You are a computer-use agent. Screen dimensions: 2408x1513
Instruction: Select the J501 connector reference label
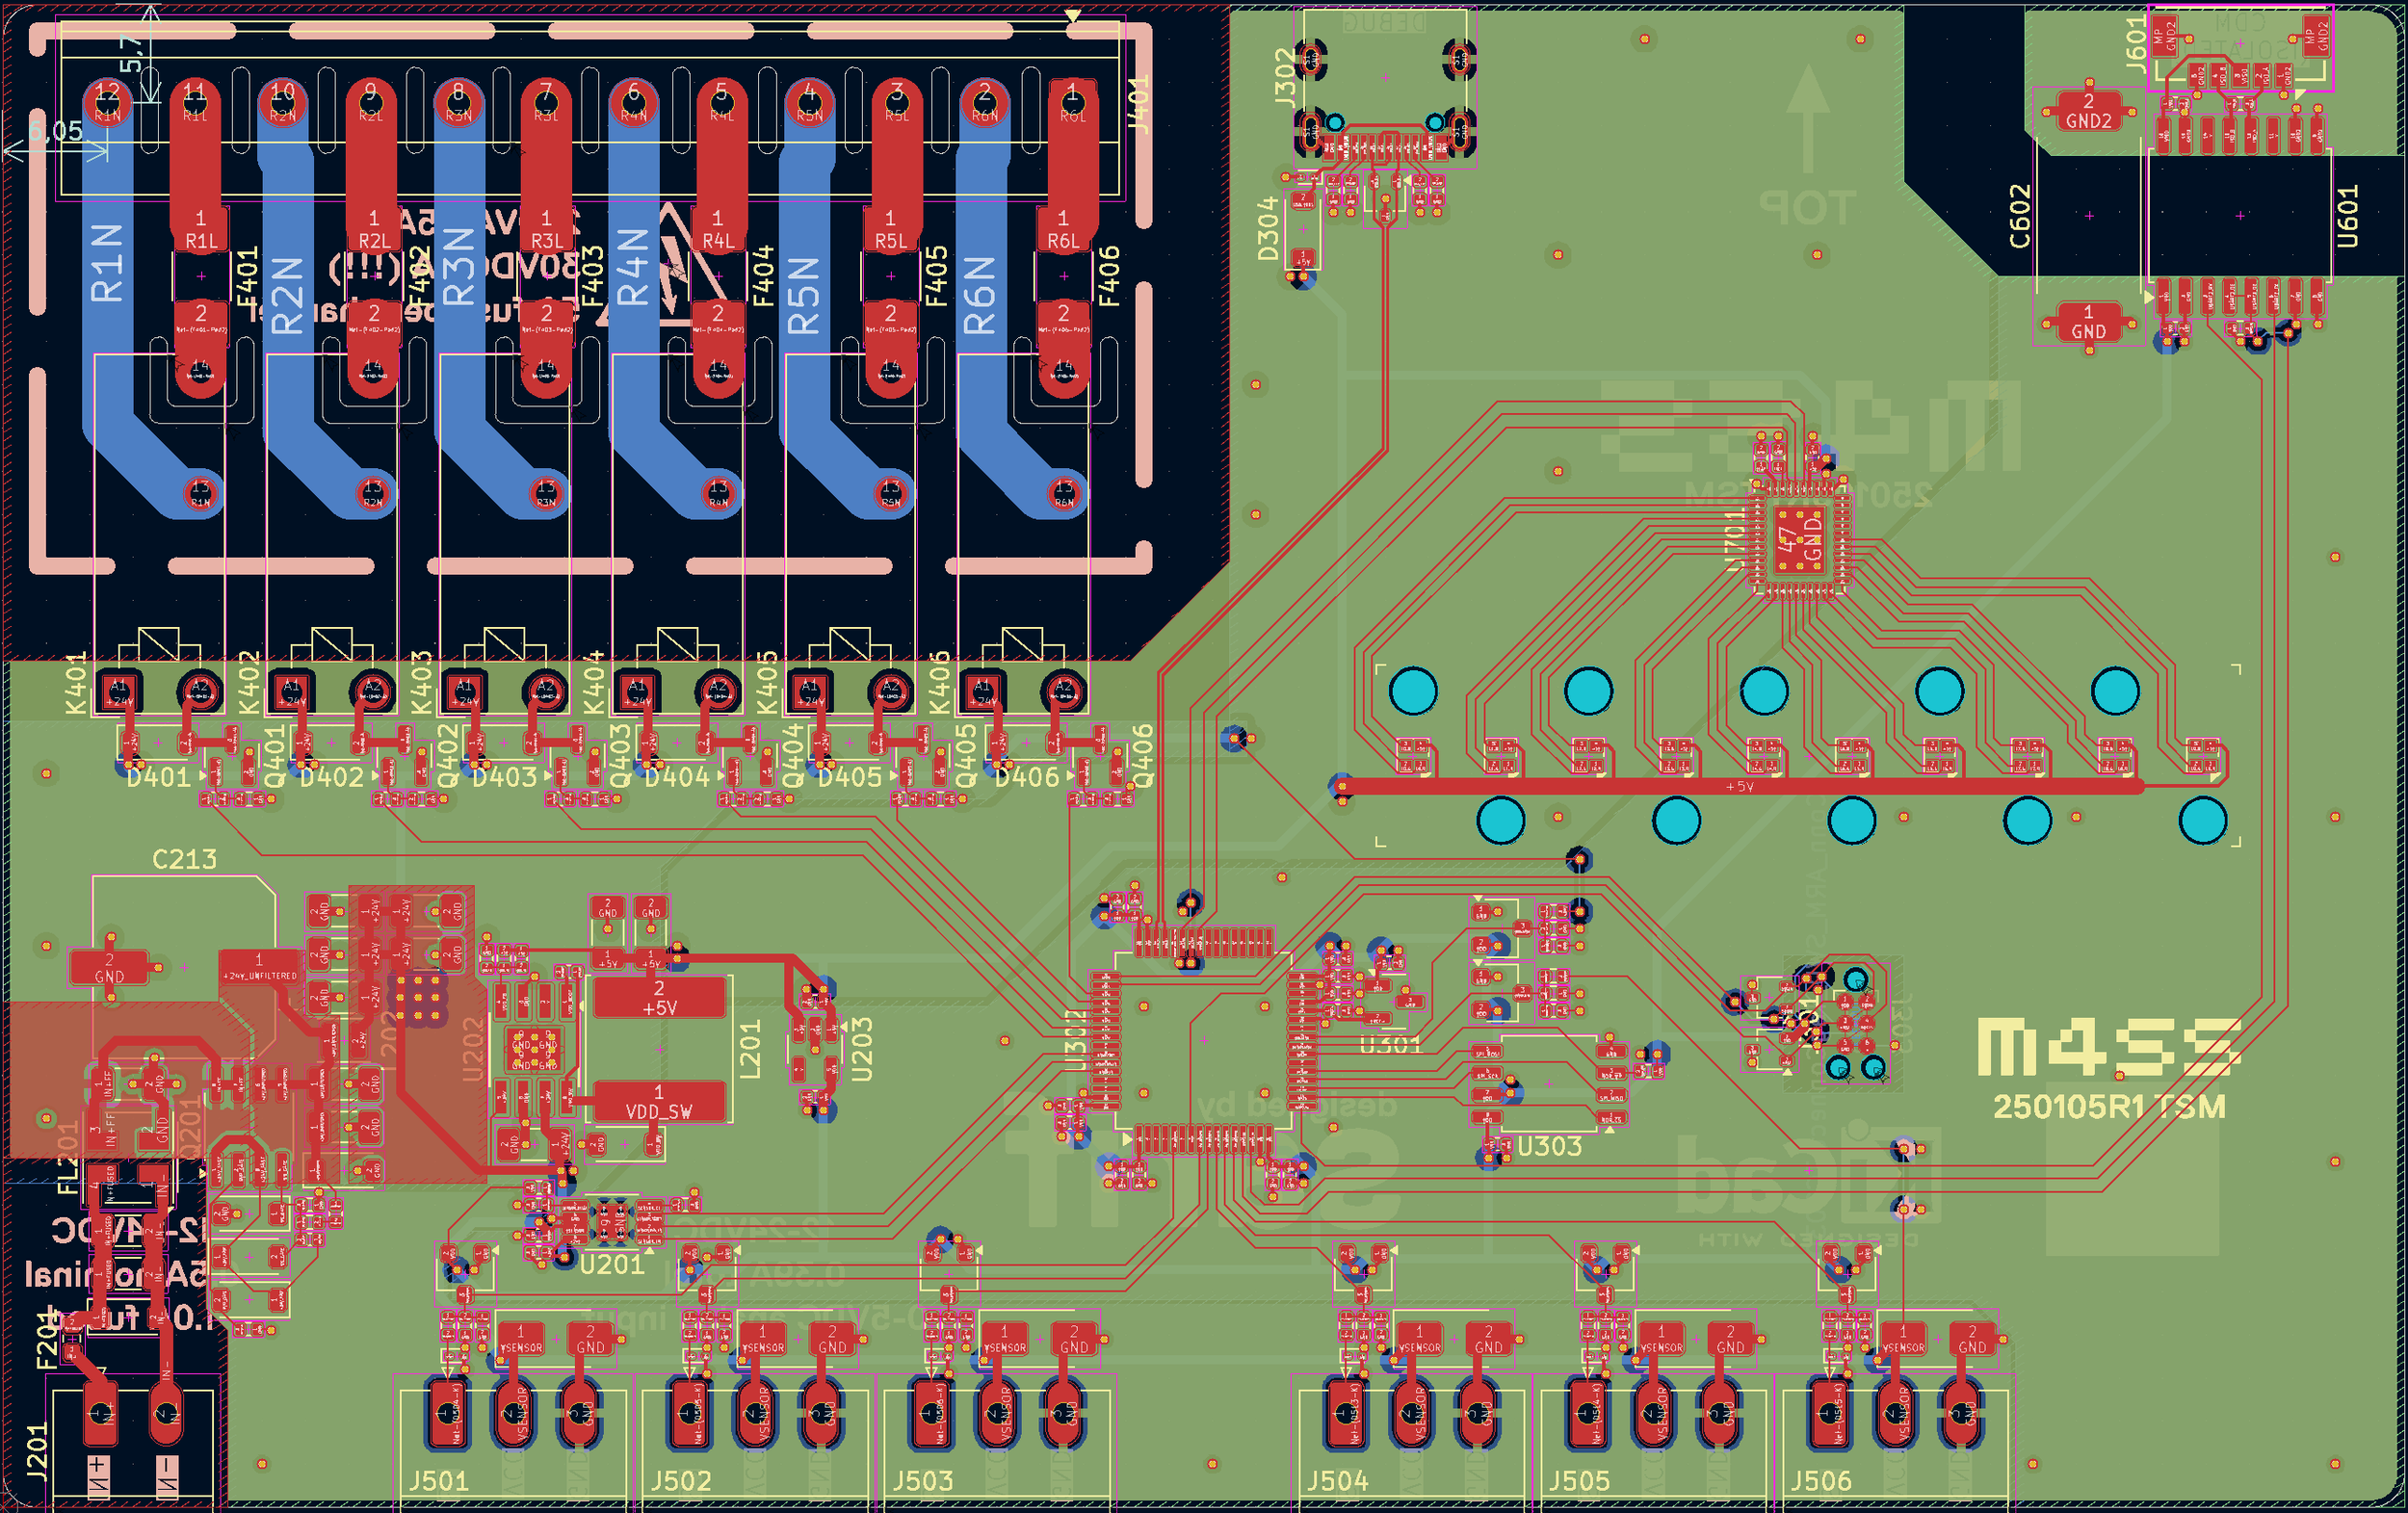click(438, 1480)
